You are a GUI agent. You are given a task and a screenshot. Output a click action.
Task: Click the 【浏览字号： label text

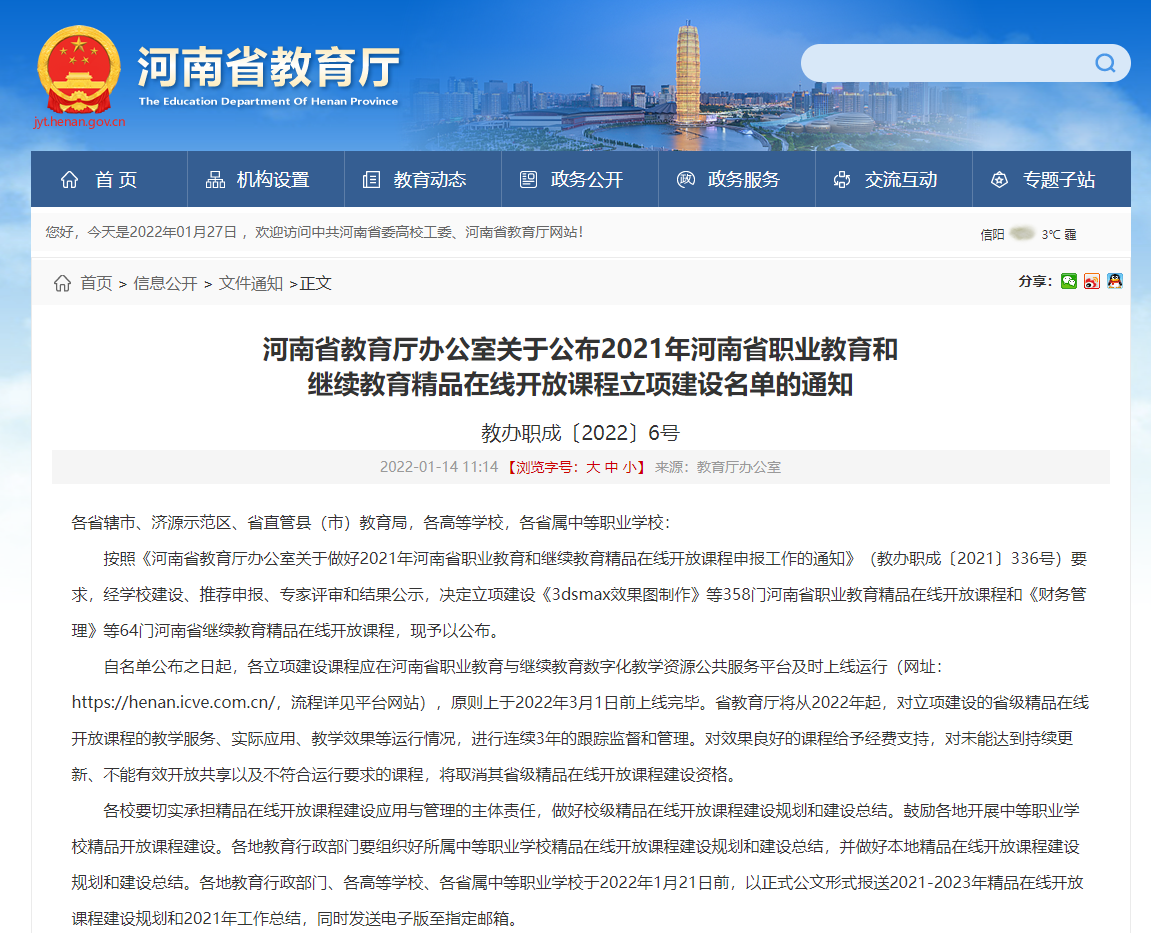543,468
